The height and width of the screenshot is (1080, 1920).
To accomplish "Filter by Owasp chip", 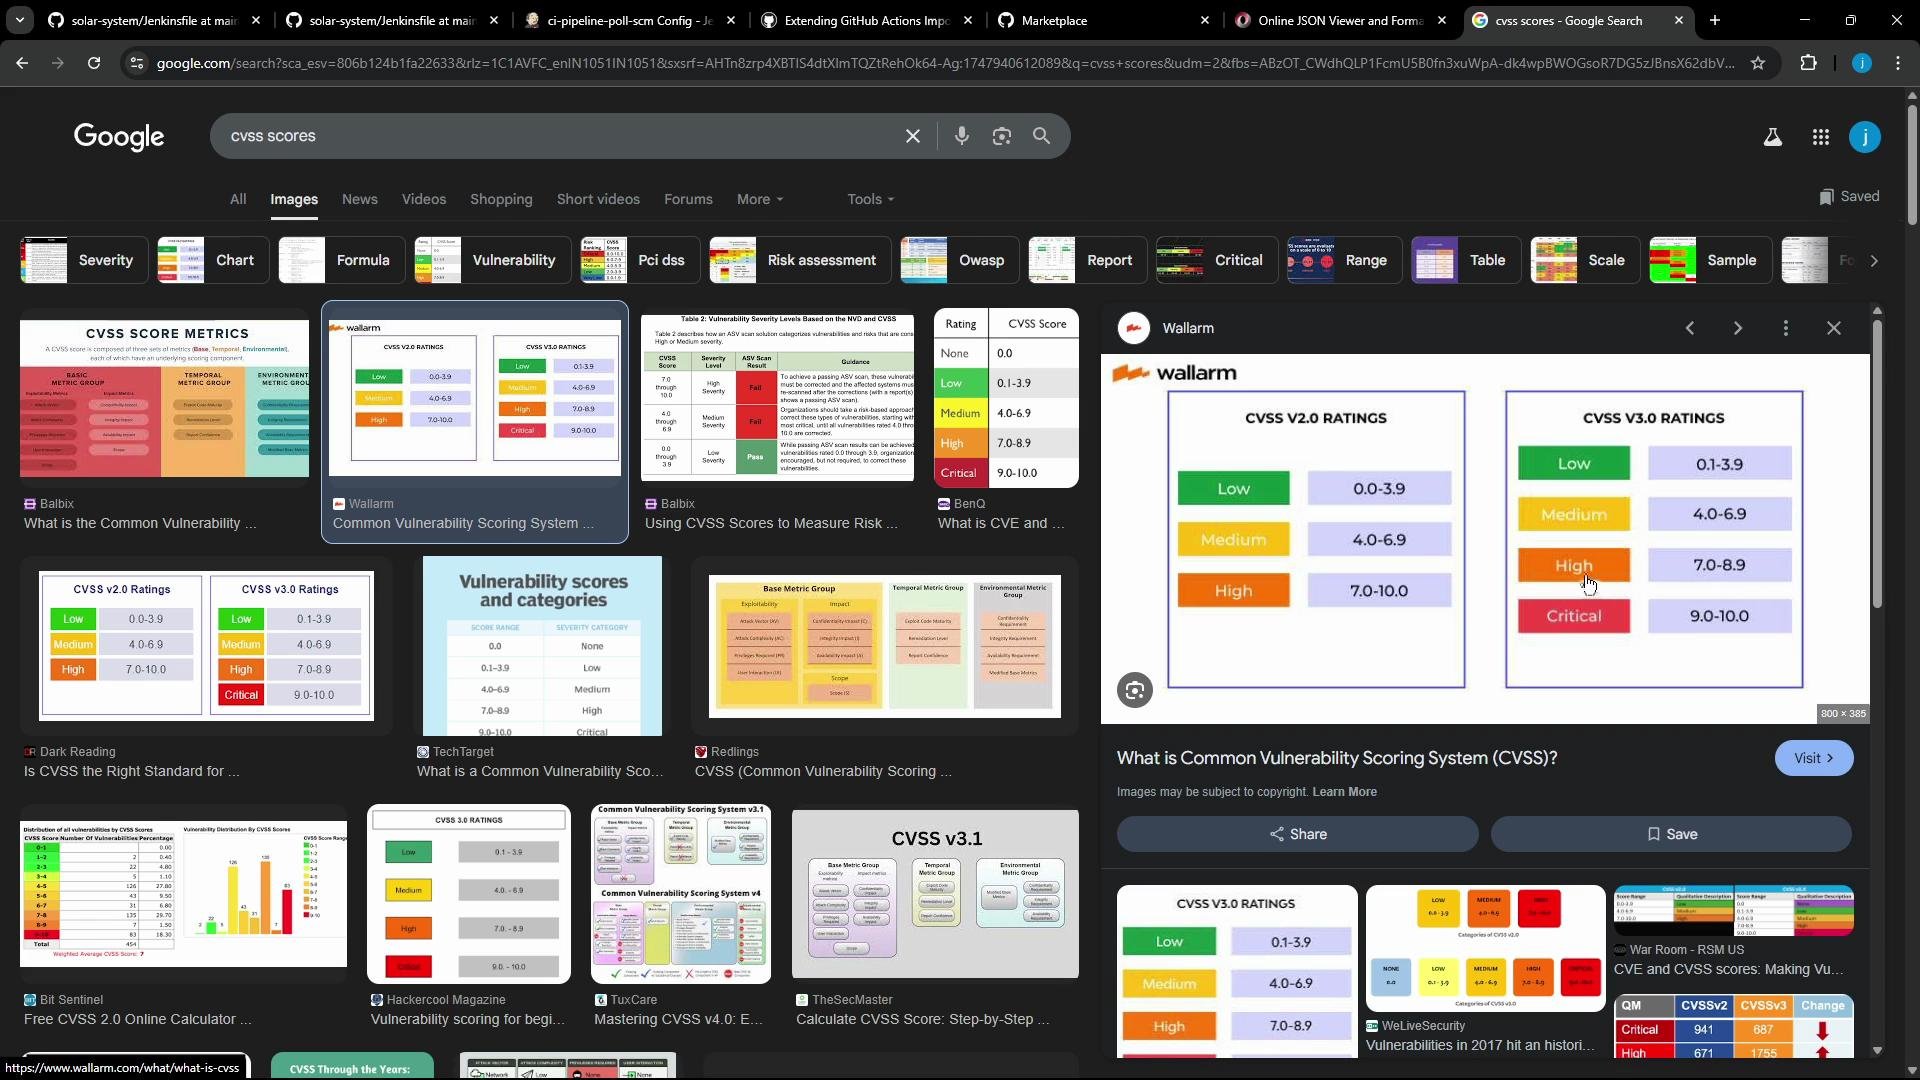I will 960,260.
